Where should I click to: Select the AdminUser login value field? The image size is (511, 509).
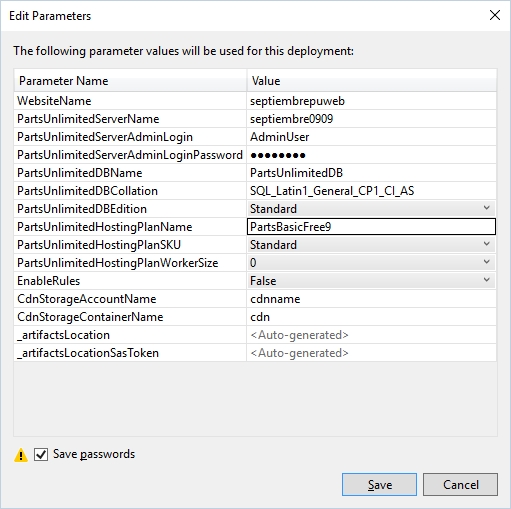click(371, 137)
